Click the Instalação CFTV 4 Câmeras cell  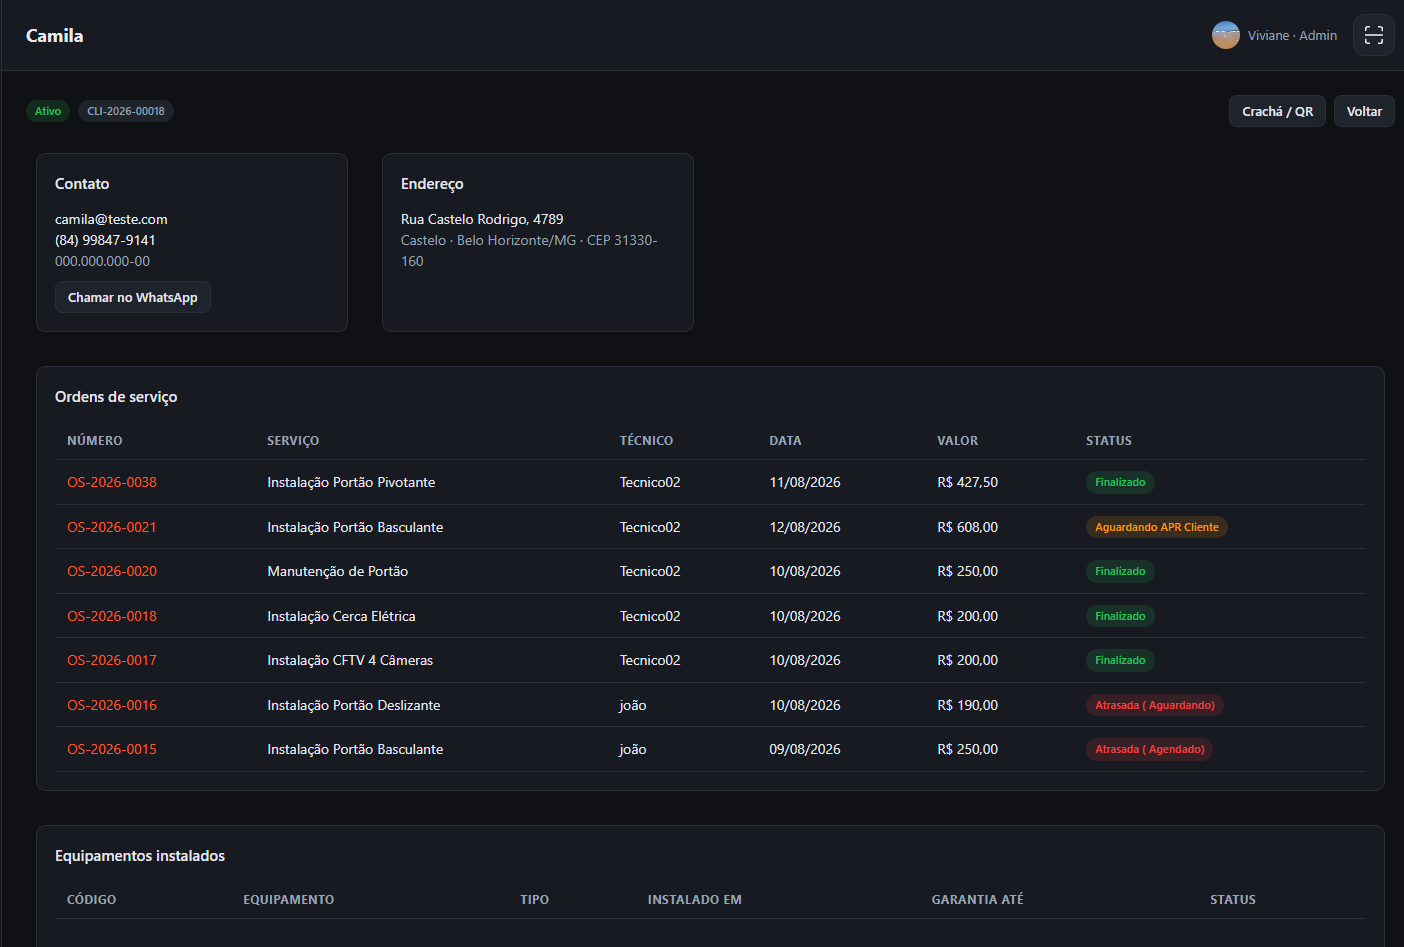tap(350, 660)
